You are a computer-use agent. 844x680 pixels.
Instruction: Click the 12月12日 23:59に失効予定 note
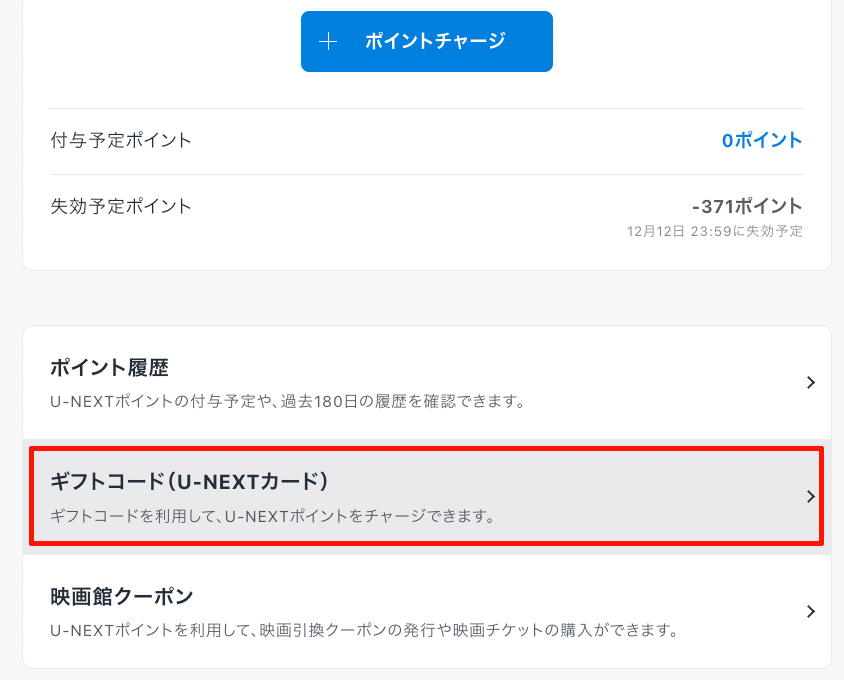point(714,232)
